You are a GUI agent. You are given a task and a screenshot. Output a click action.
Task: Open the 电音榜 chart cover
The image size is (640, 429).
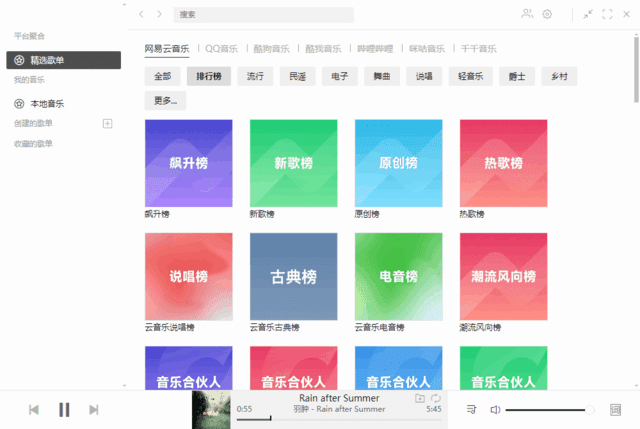tap(398, 276)
